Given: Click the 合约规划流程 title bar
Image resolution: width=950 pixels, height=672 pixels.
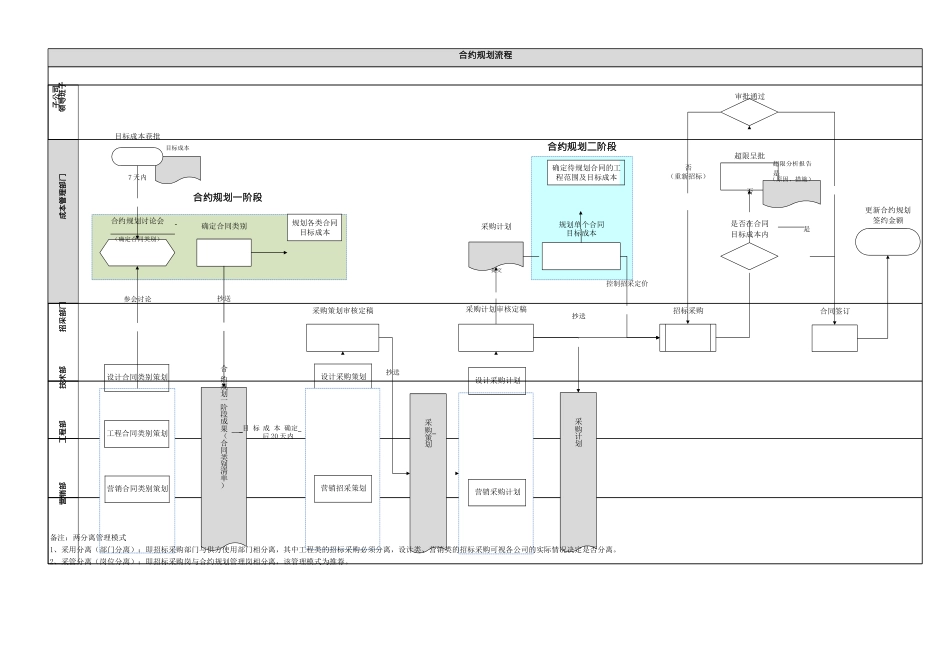Looking at the screenshot, I should point(485,57).
